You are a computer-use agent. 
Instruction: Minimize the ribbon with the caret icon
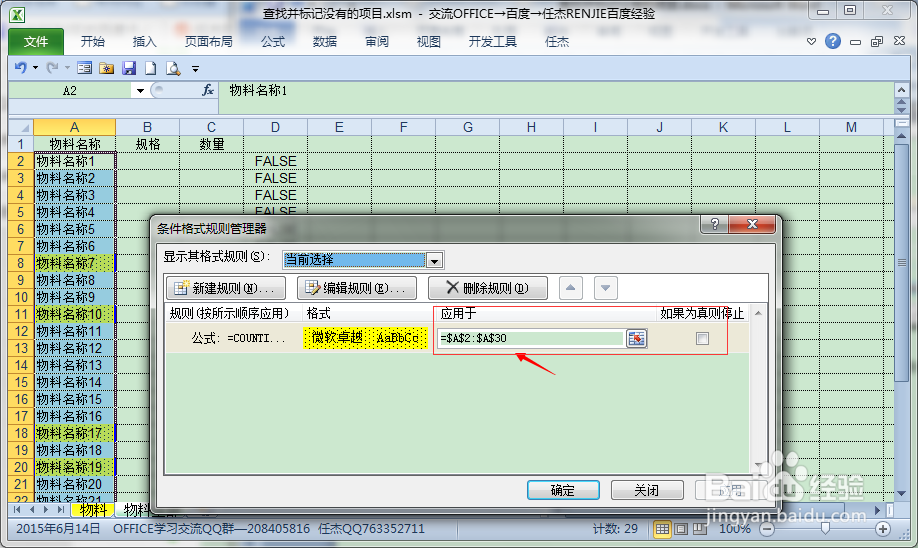pyautogui.click(x=811, y=42)
